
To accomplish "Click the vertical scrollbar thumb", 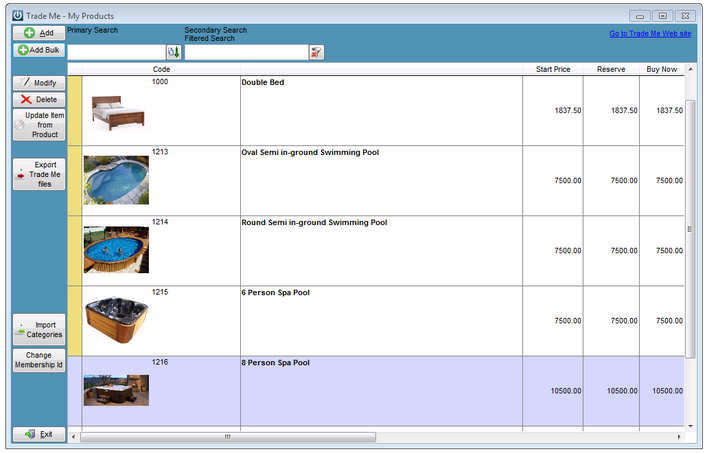I will 690,229.
